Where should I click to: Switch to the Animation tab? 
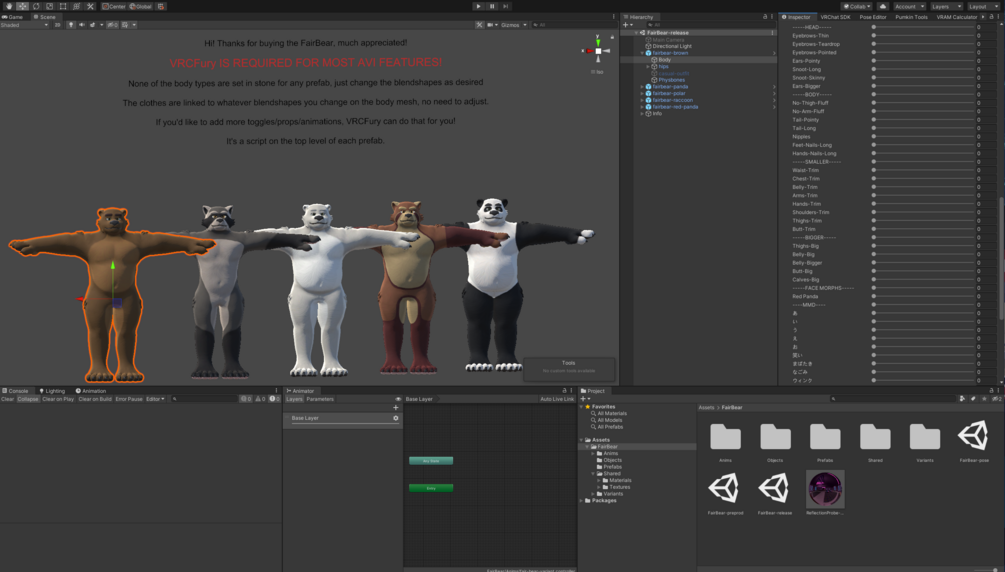[x=91, y=391]
